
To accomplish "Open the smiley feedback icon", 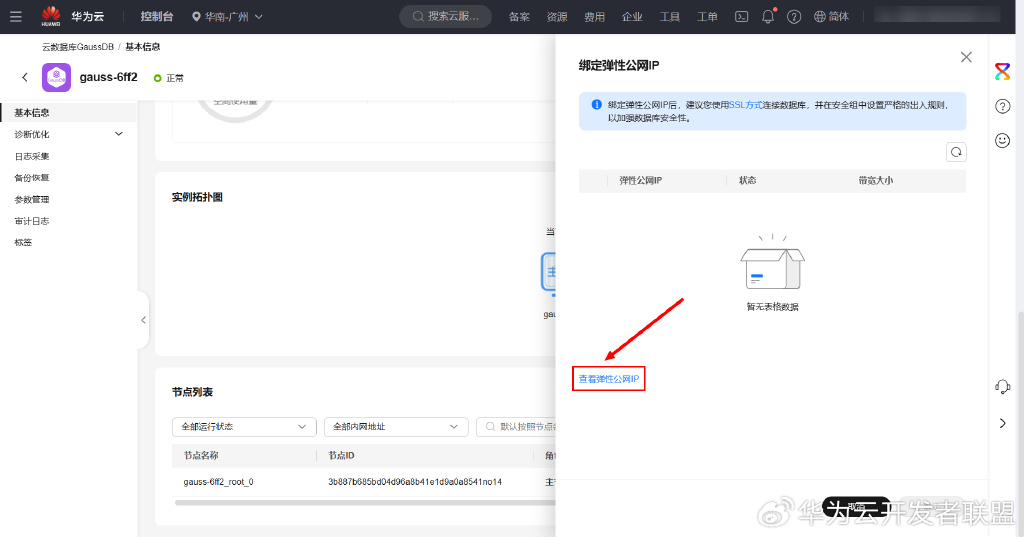I will pyautogui.click(x=1002, y=140).
